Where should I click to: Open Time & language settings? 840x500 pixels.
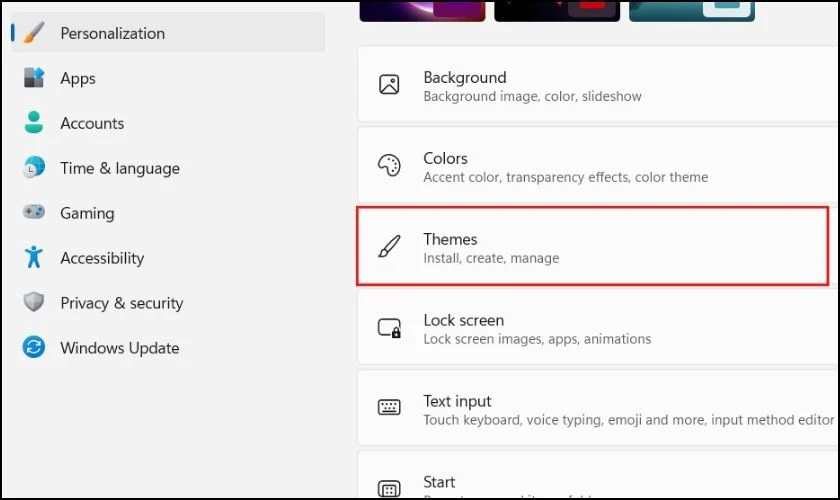tap(119, 168)
